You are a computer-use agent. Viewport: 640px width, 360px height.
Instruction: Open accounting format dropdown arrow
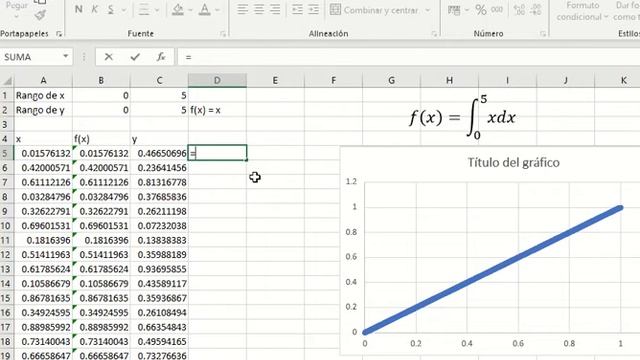point(467,10)
